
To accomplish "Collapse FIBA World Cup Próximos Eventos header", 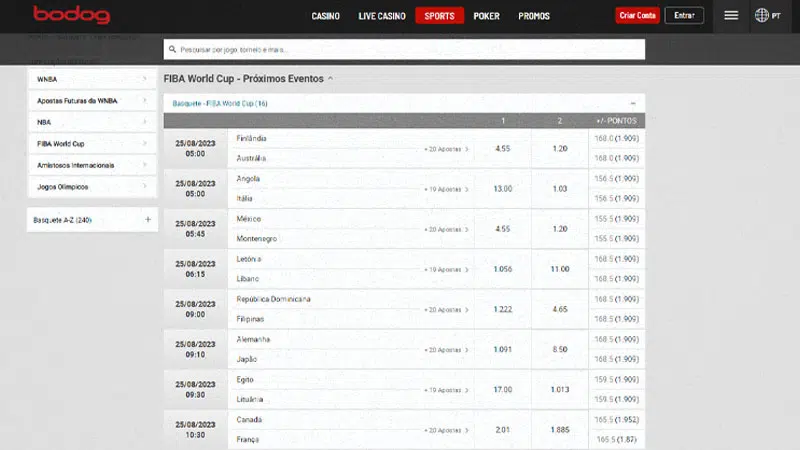I will coord(331,78).
